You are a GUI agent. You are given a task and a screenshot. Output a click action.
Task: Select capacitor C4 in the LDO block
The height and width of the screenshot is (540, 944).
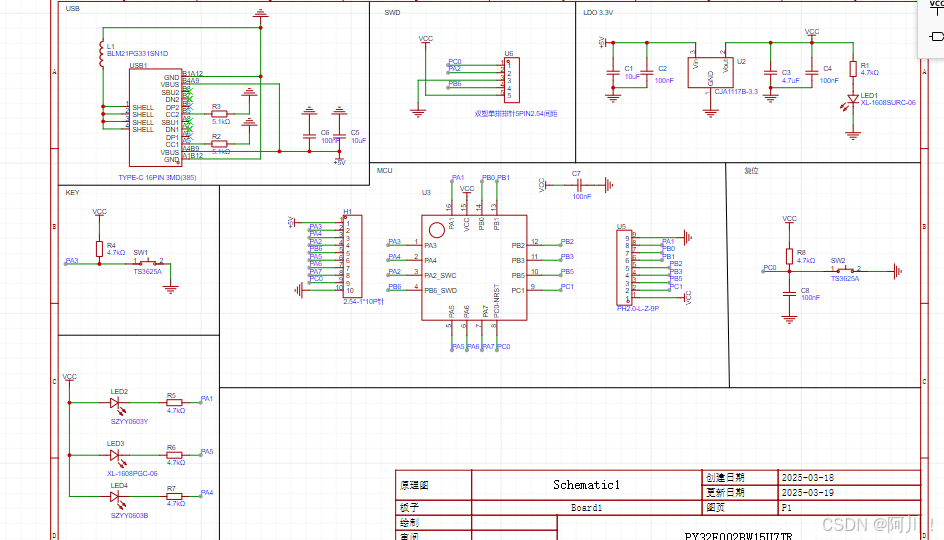(812, 73)
